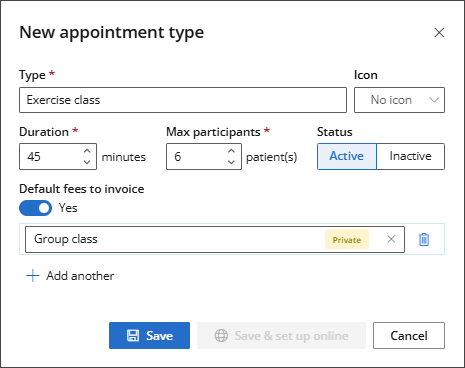Set Status to Active
The width and height of the screenshot is (465, 368).
click(347, 156)
